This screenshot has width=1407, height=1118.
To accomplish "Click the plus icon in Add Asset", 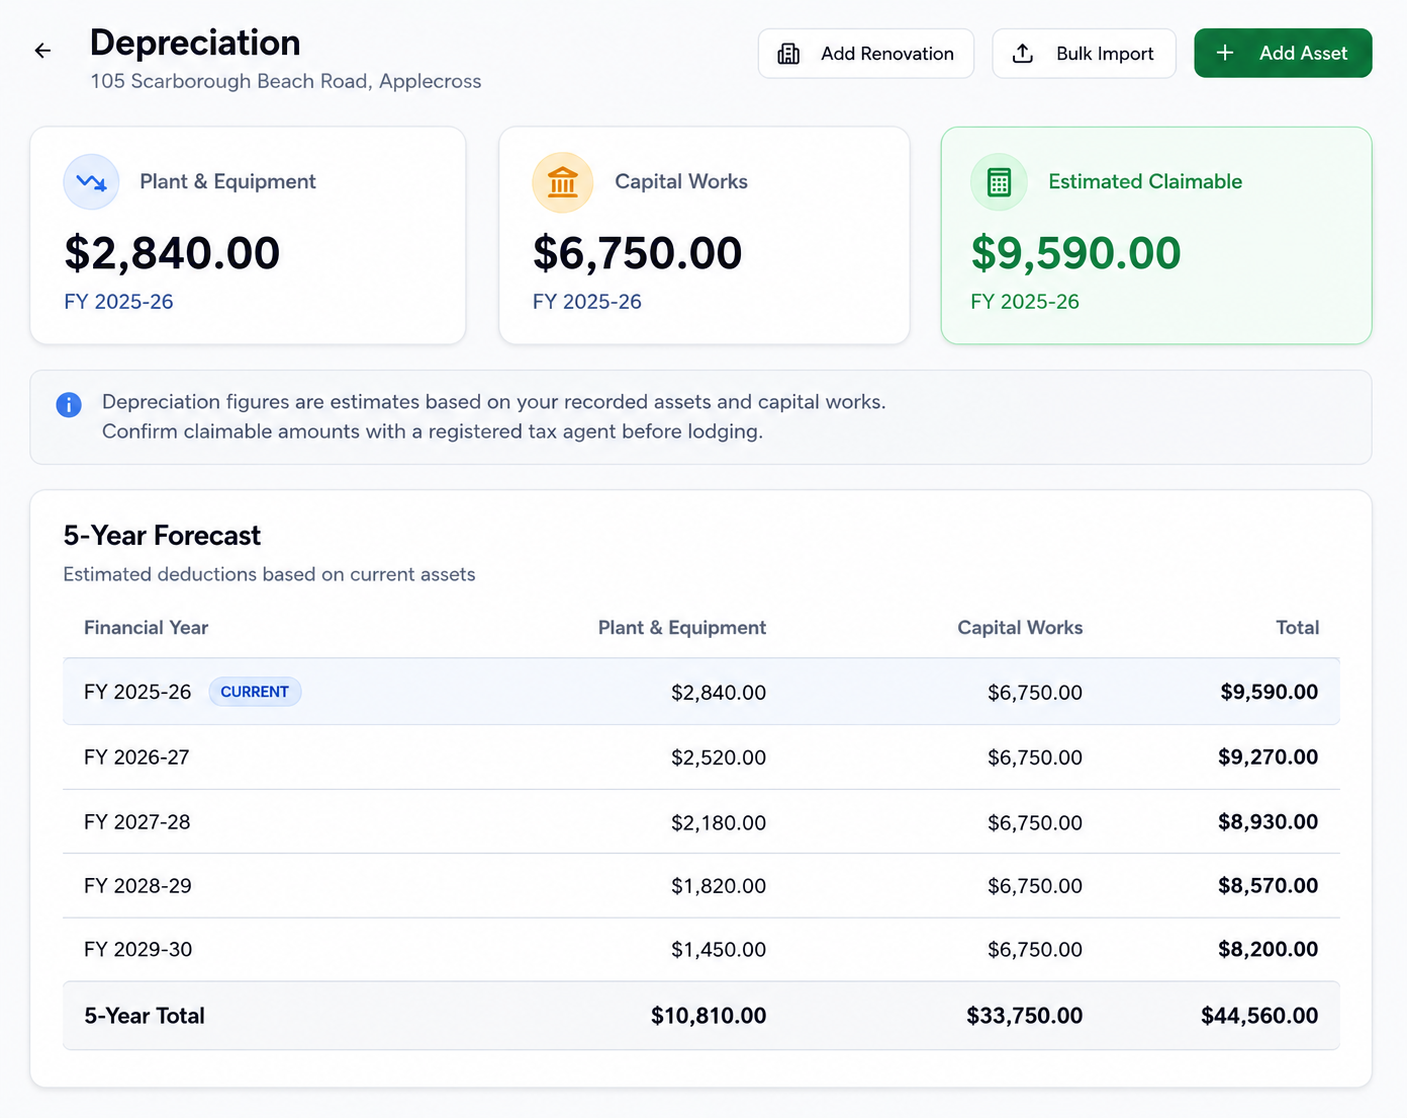I will point(1225,53).
